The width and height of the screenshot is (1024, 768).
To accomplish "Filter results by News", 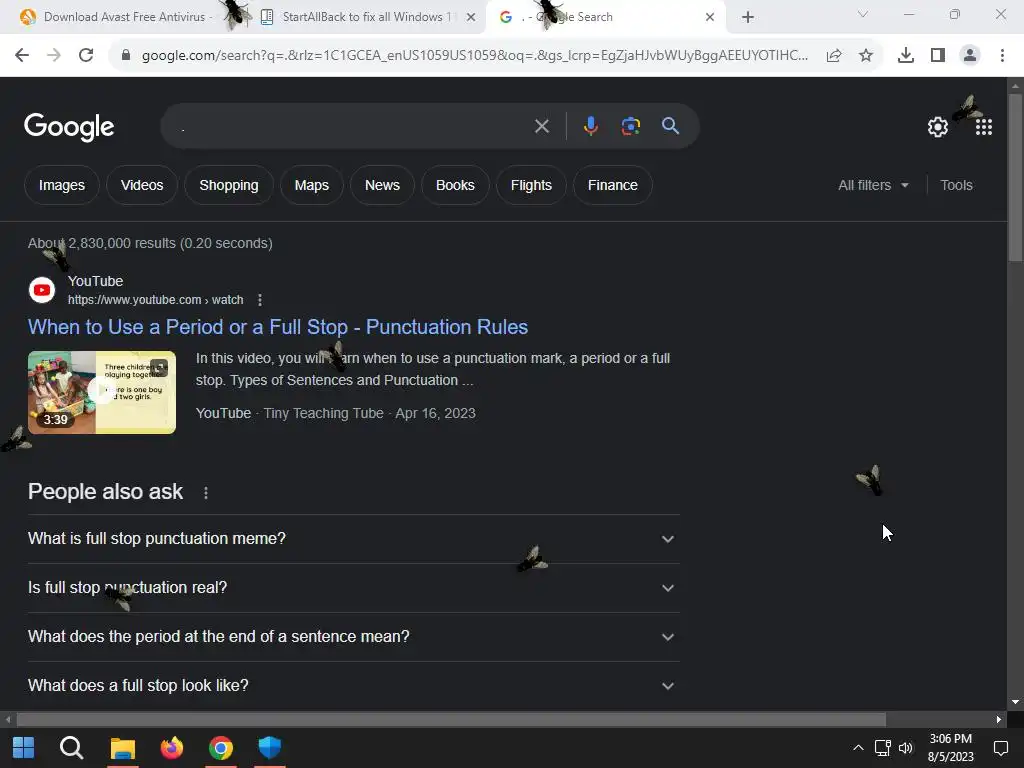I will [382, 185].
